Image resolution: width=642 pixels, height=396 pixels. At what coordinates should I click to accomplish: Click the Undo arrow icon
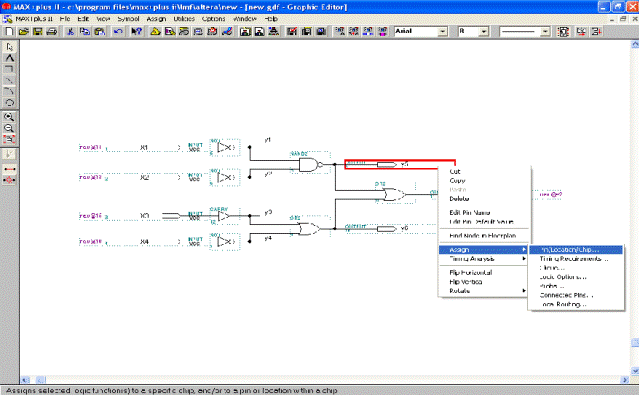118,32
